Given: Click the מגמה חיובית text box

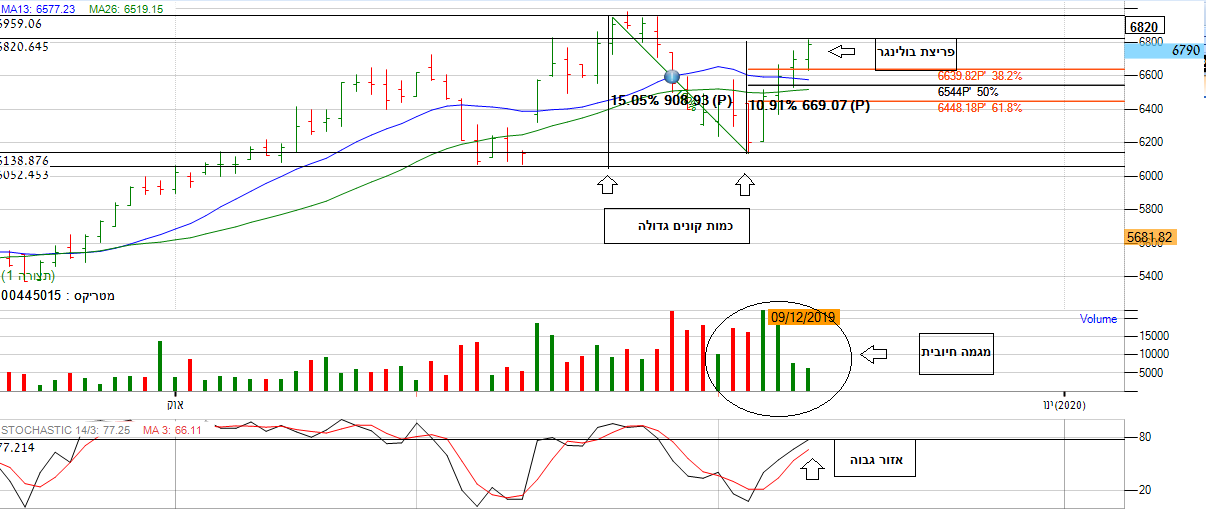Looking at the screenshot, I should [956, 353].
